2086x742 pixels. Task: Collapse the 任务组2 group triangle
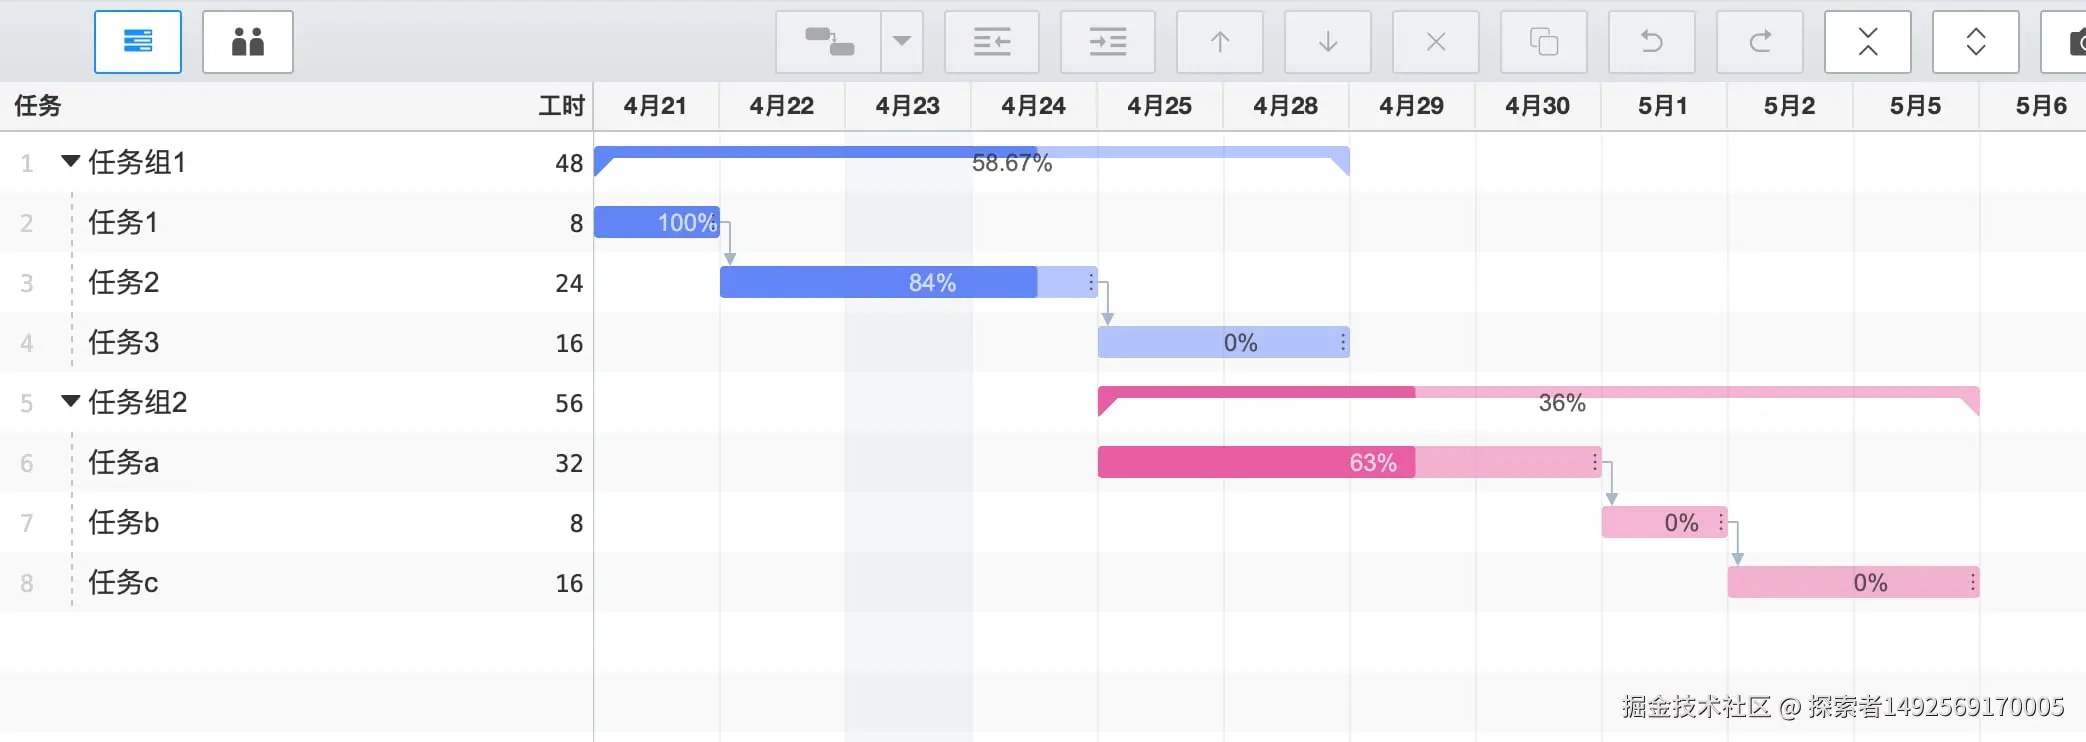[70, 401]
